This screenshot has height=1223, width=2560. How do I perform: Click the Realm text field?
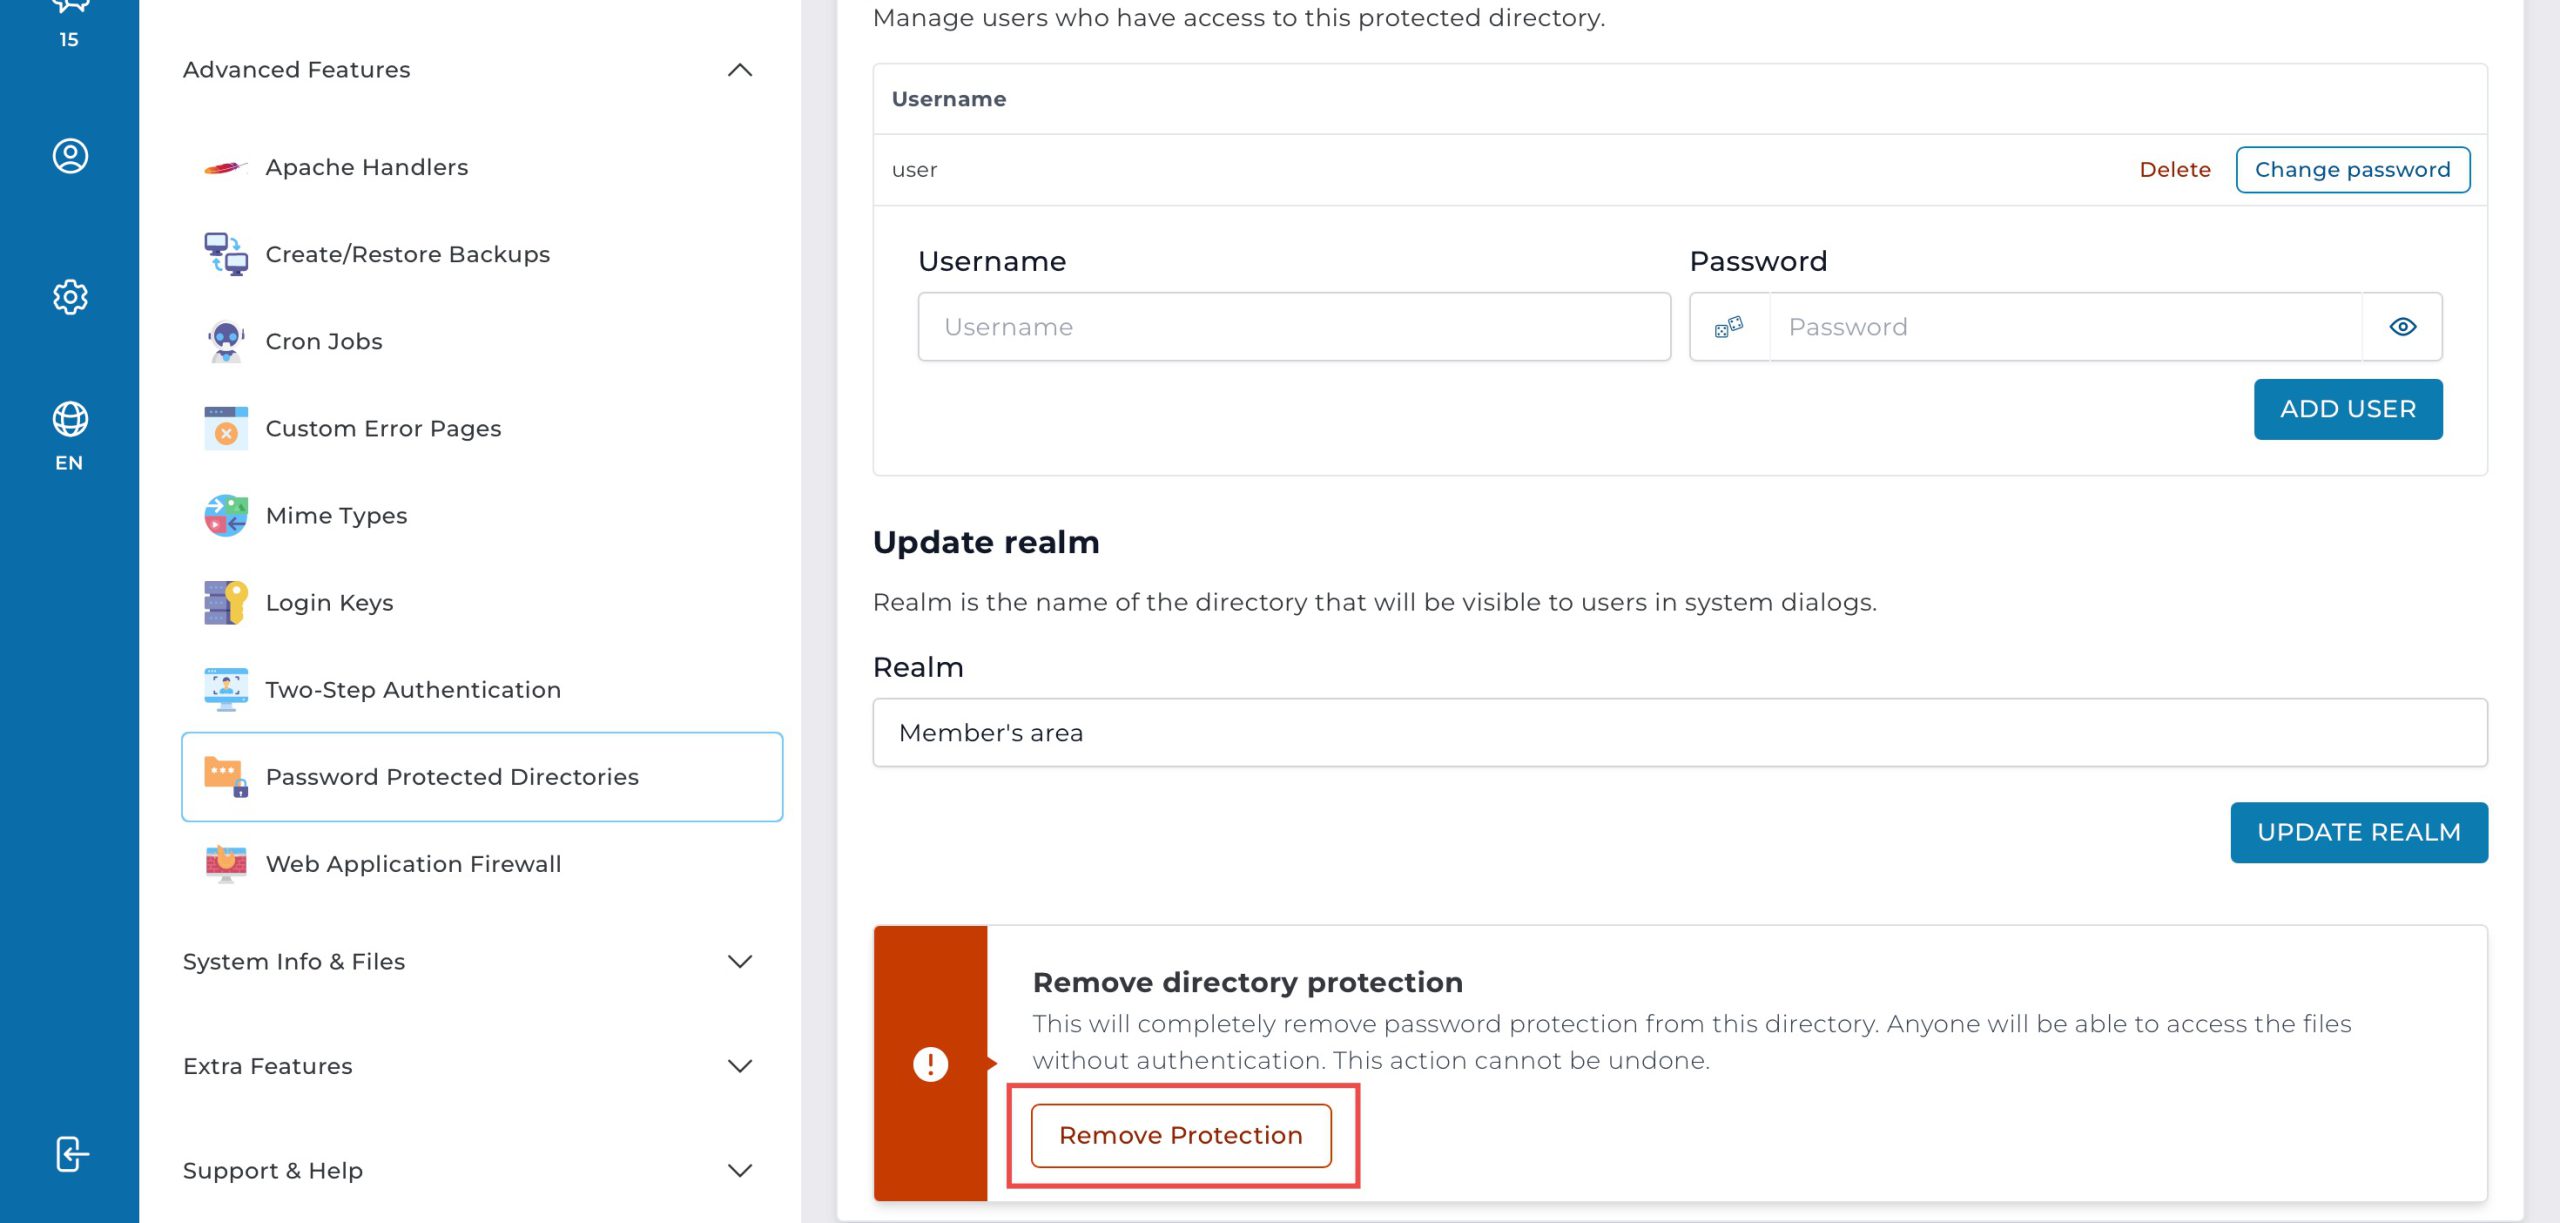(1679, 733)
